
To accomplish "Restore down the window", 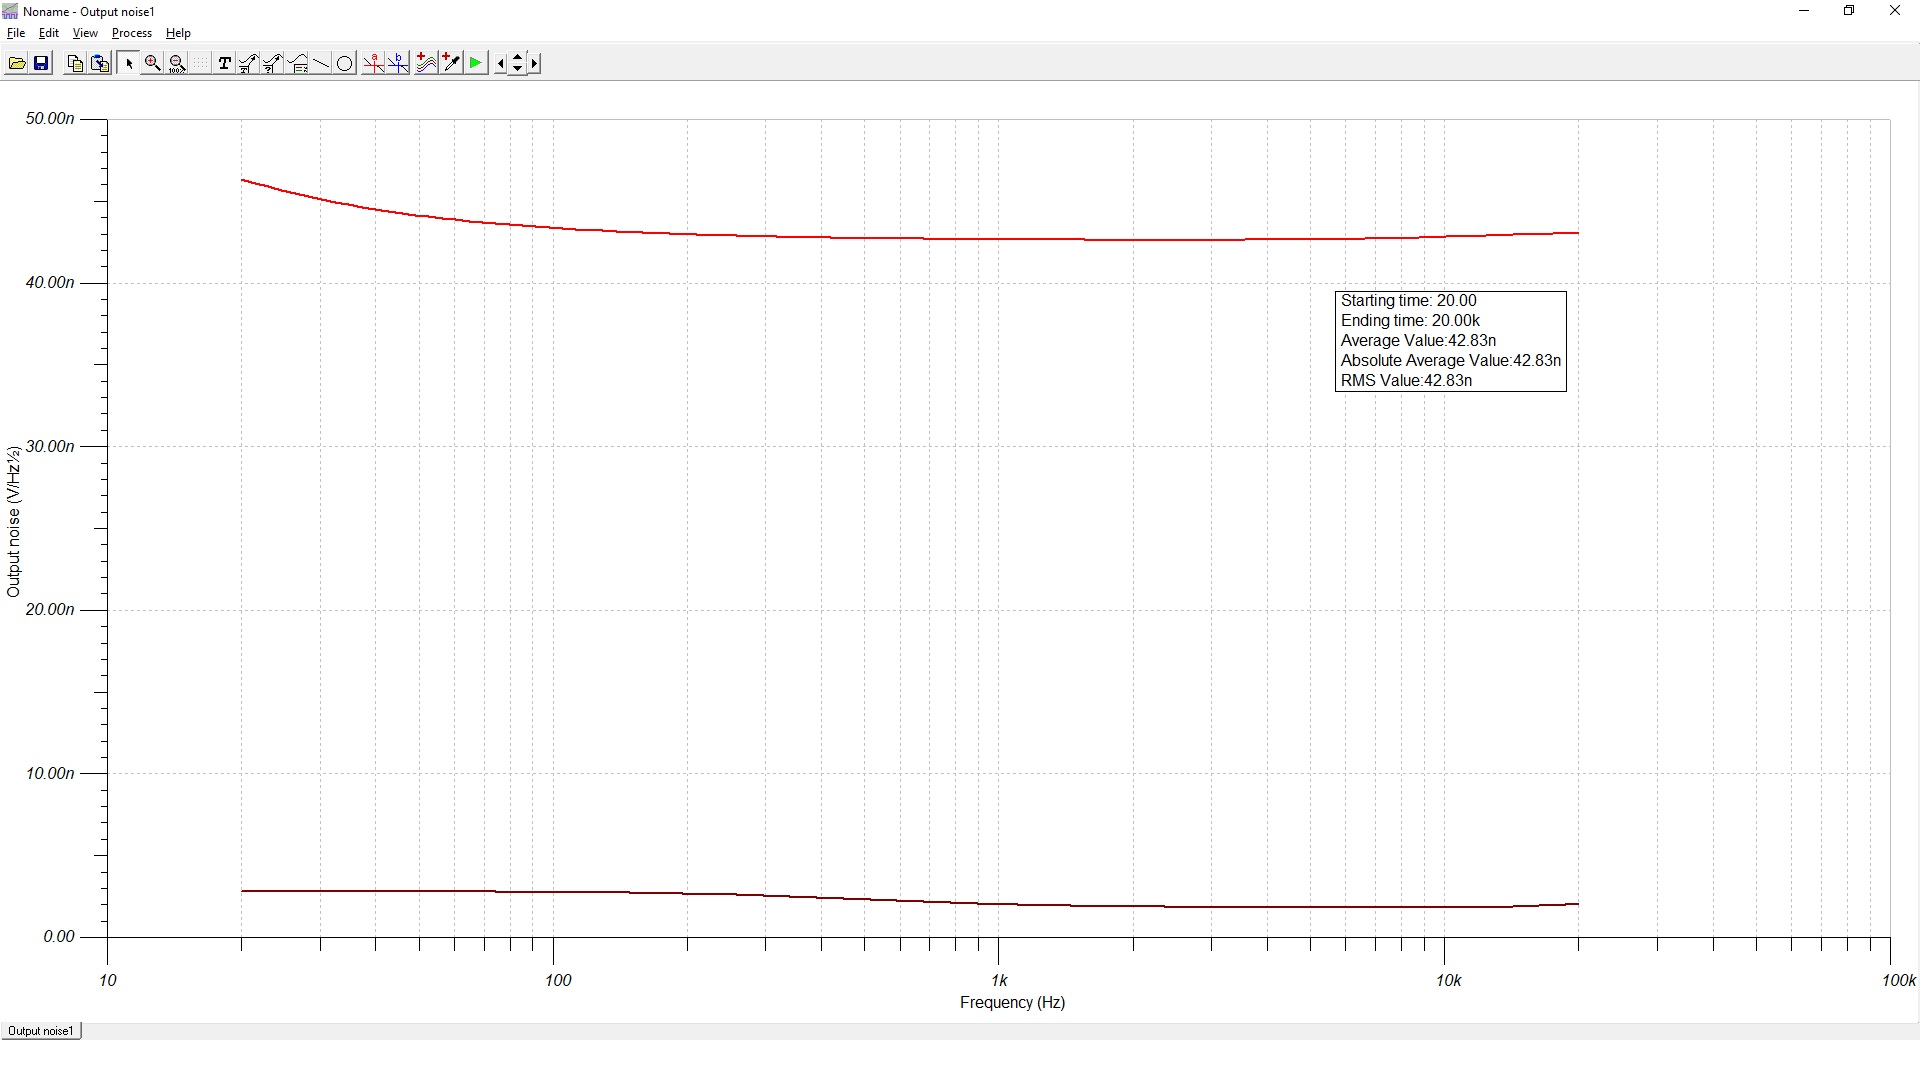I will point(1849,11).
